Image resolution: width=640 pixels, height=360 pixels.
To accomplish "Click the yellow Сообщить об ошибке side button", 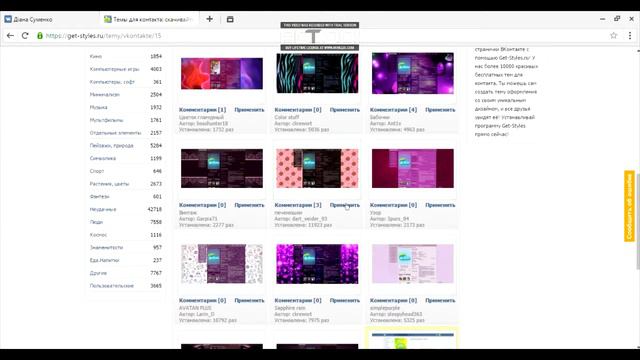I will click(x=629, y=206).
